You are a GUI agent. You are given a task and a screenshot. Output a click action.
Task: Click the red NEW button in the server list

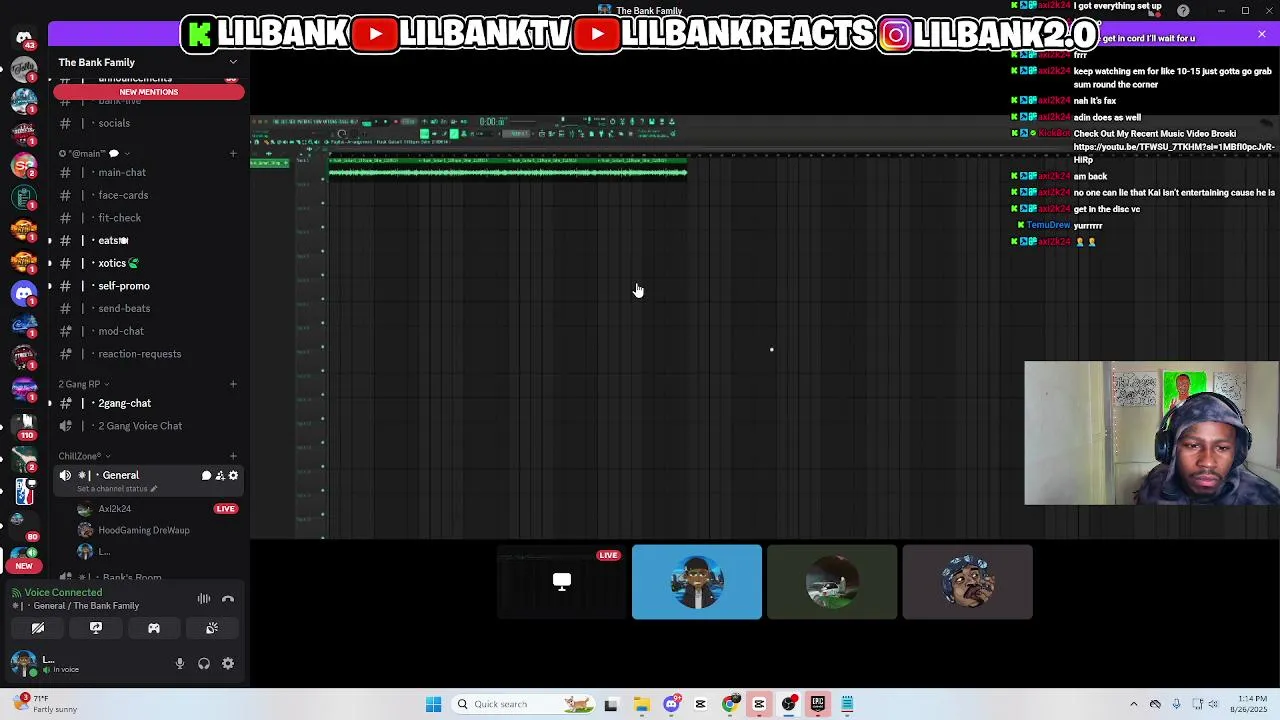point(24,566)
